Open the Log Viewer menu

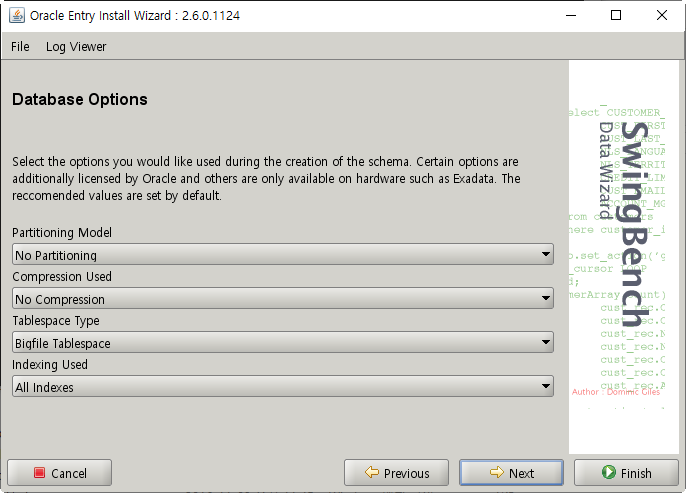pyautogui.click(x=76, y=46)
